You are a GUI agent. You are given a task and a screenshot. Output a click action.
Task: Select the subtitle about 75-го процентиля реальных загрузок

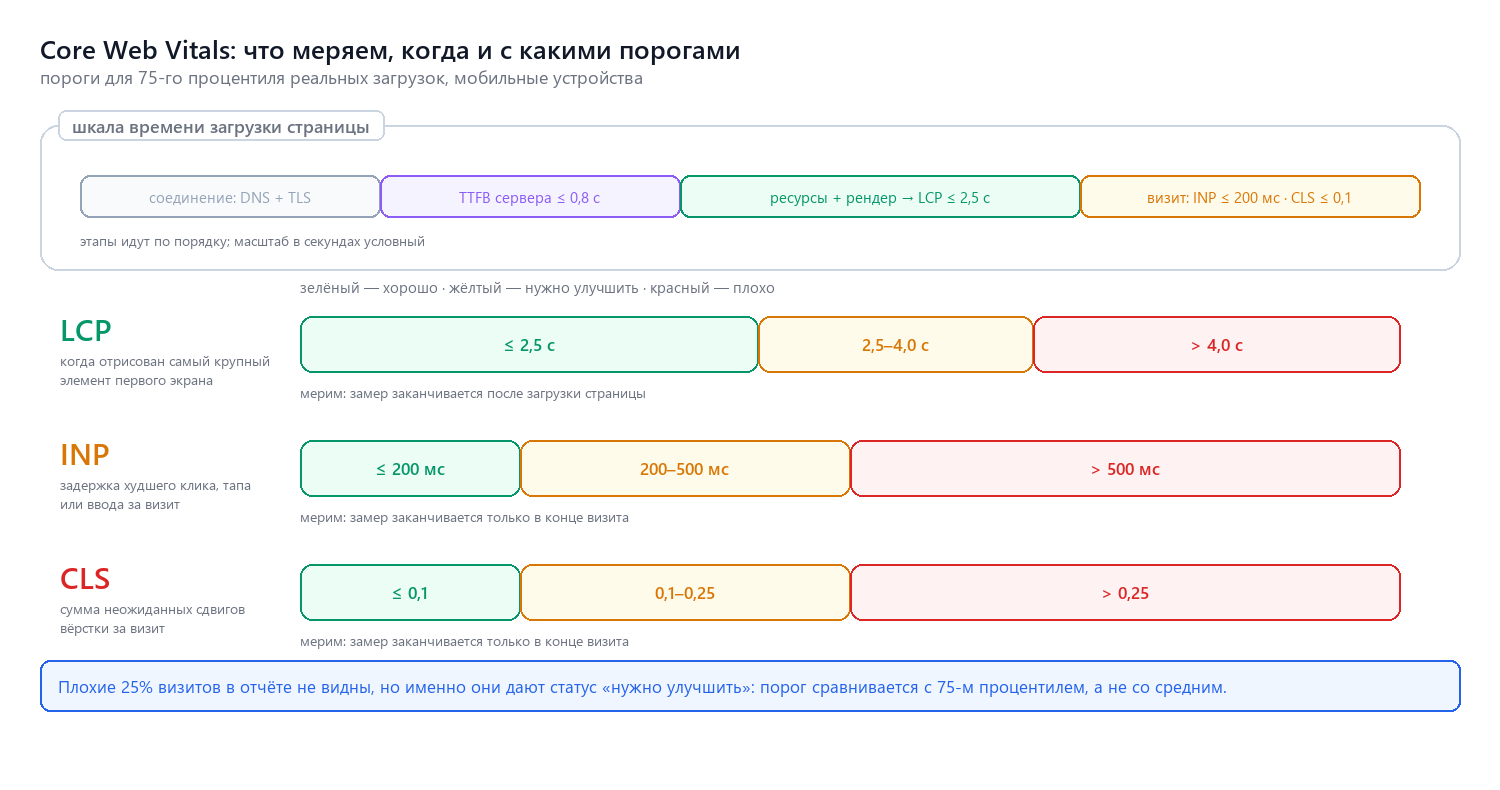pyautogui.click(x=341, y=78)
